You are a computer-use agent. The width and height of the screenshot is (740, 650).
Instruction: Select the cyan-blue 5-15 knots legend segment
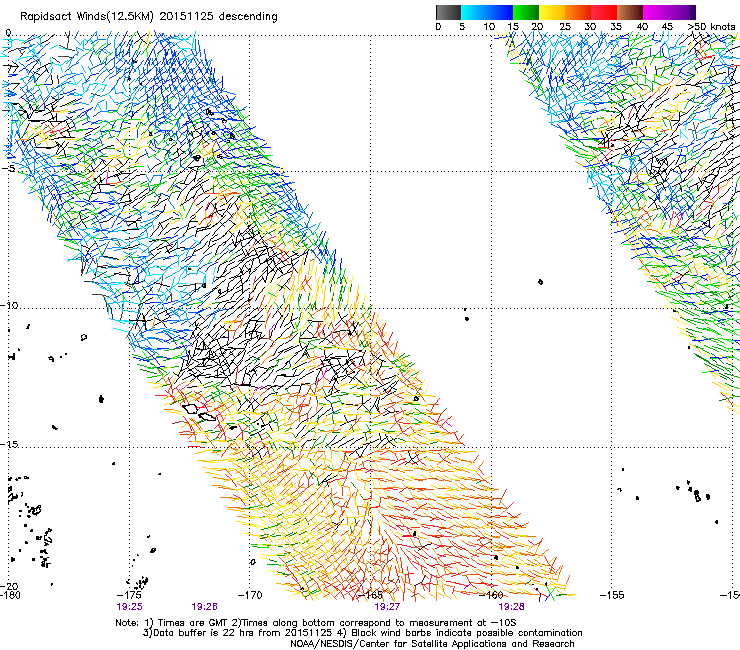click(x=487, y=12)
